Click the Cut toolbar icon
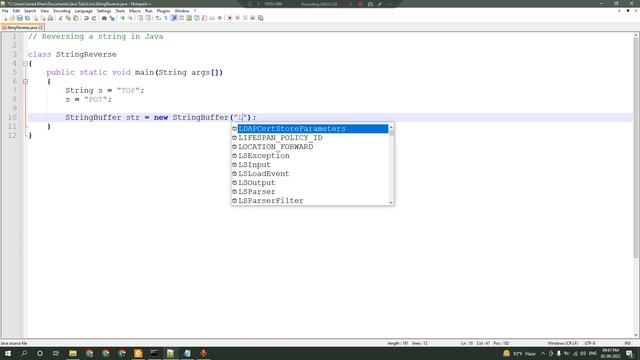This screenshot has width=640, height=360. coord(60,18)
